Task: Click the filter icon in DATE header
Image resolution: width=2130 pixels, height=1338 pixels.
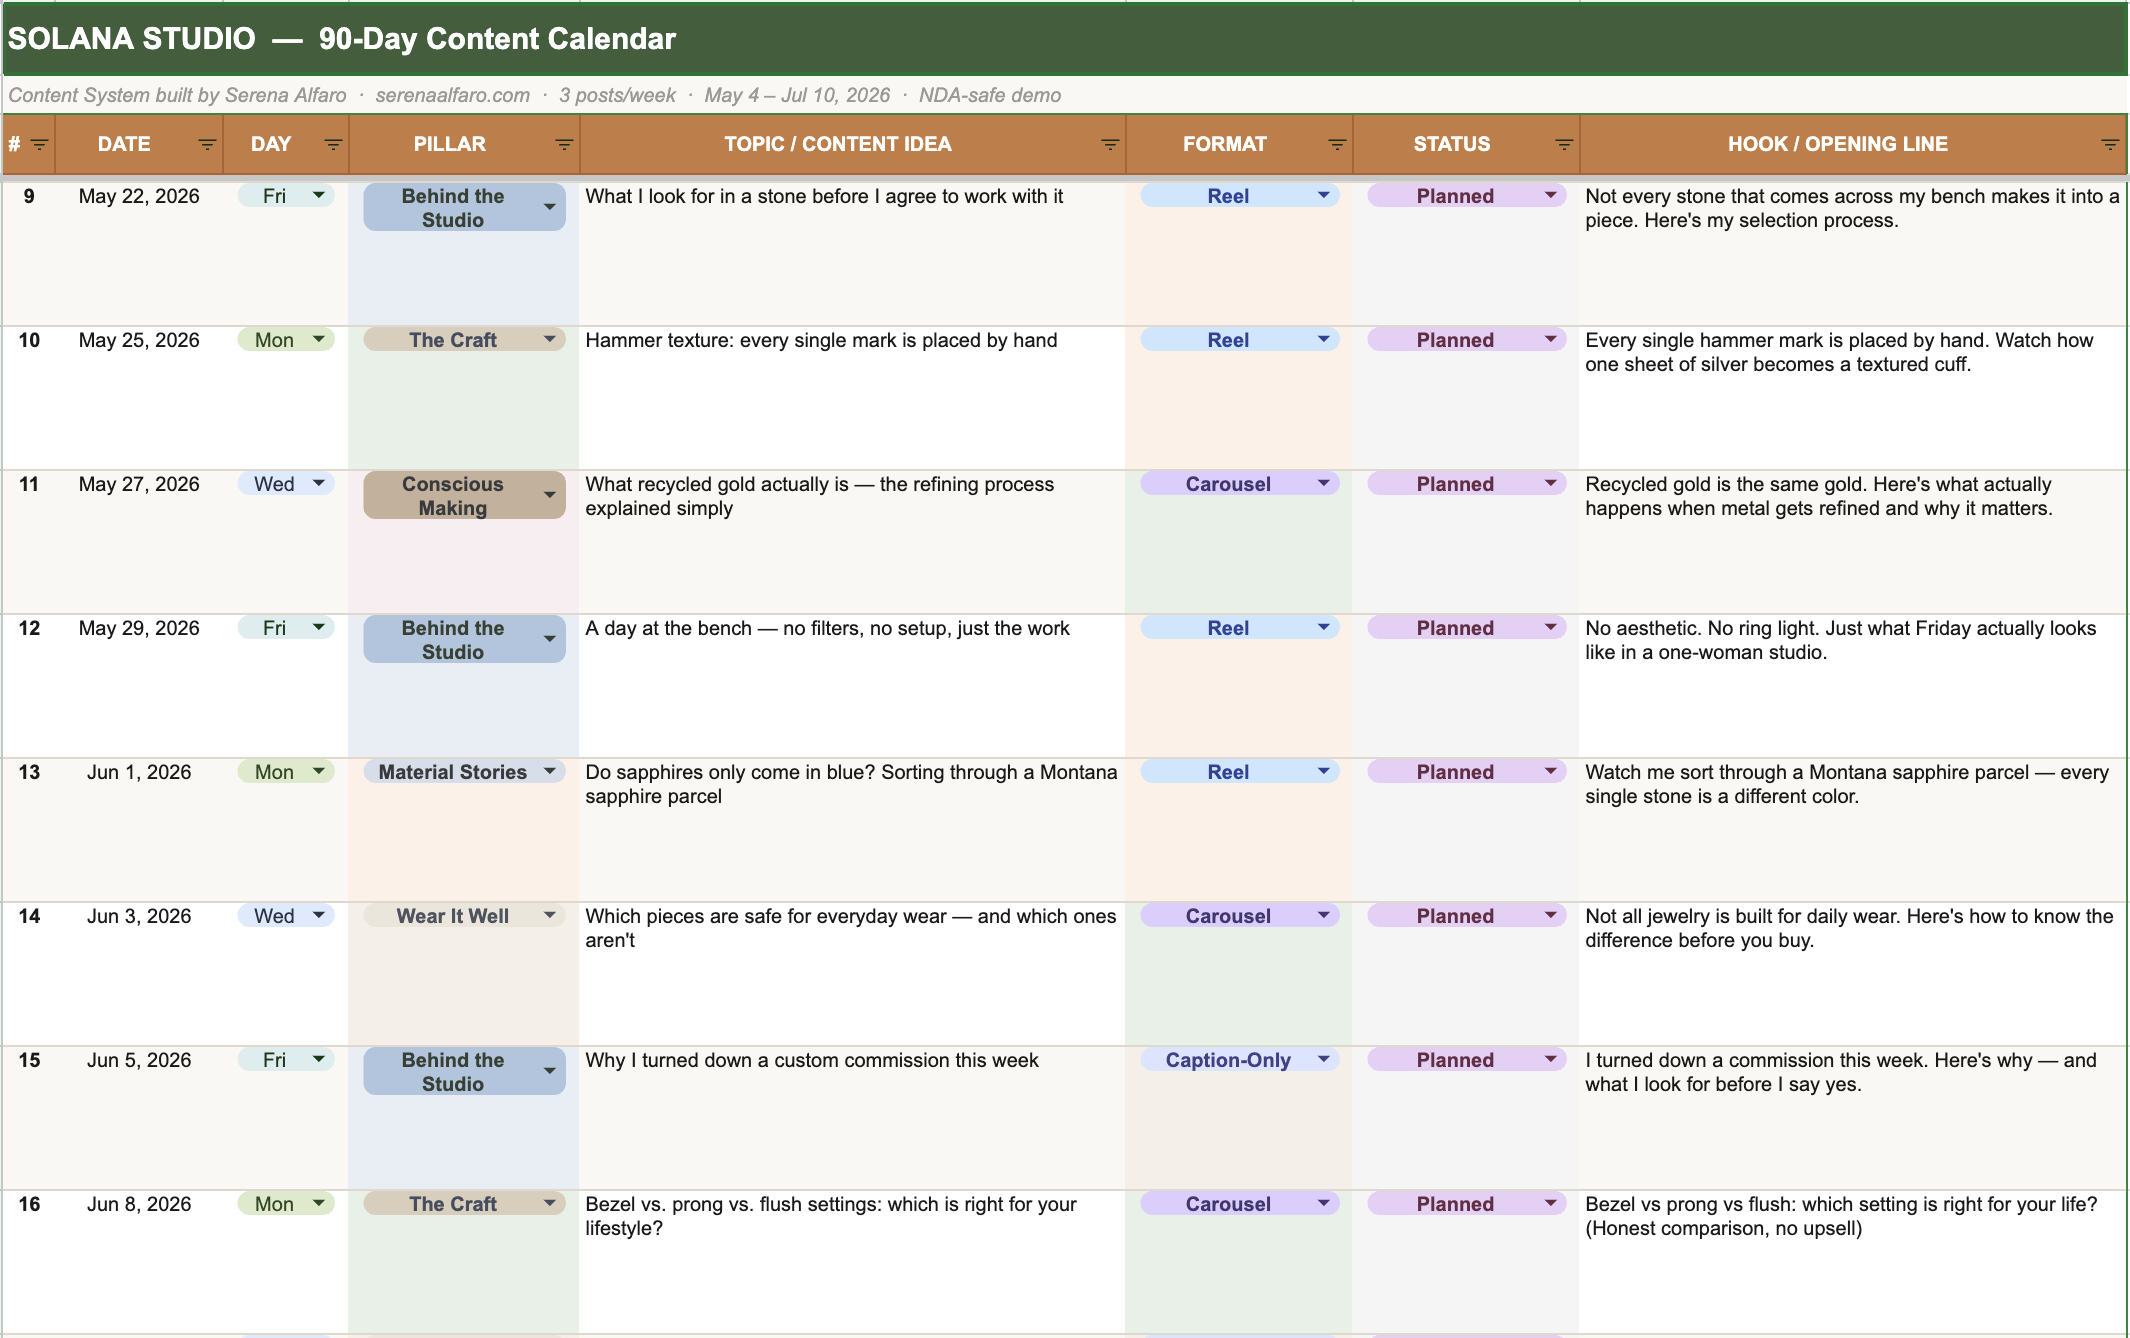Action: 207,144
